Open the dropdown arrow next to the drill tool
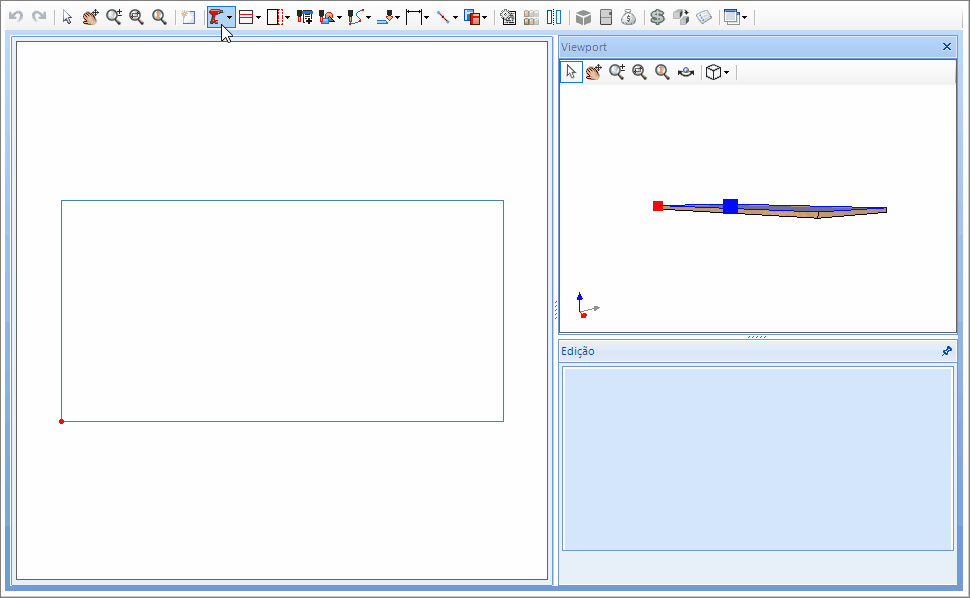 tap(230, 17)
